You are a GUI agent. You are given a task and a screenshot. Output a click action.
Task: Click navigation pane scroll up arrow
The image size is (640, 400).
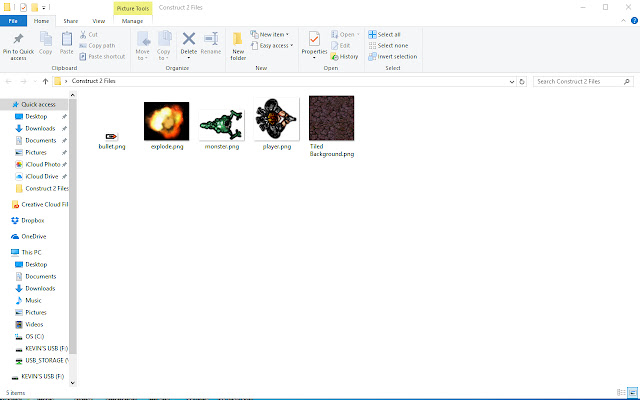73,95
